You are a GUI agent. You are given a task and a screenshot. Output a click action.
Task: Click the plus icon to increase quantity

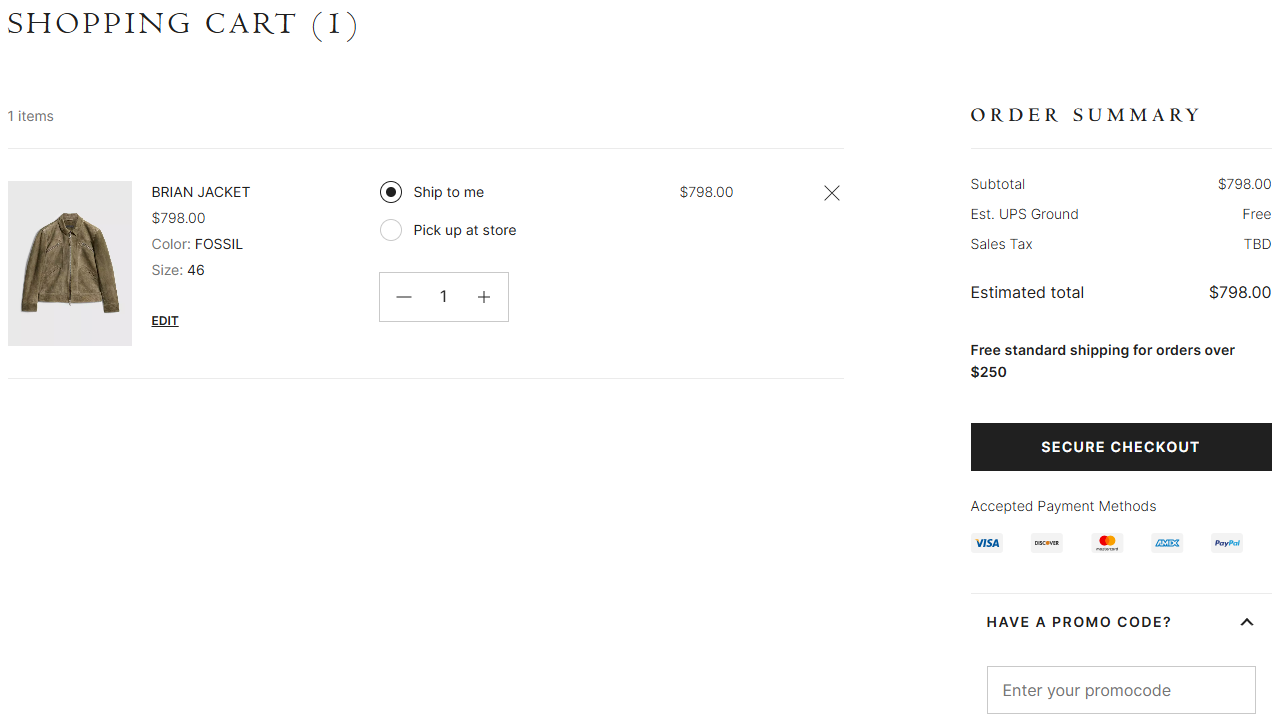[484, 296]
